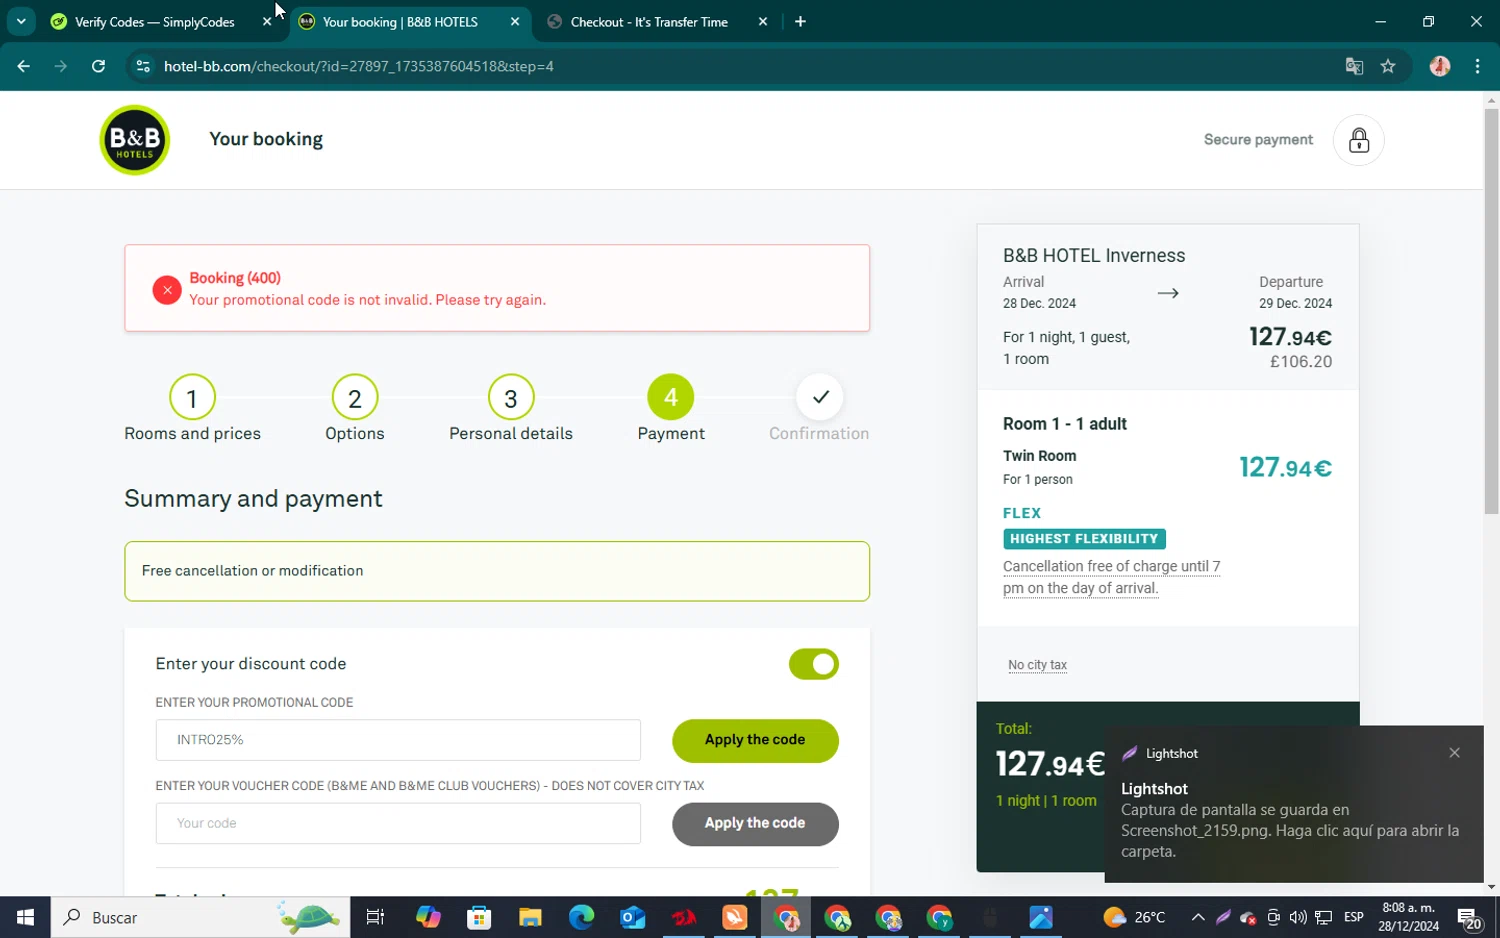Open Task View on the taskbar
Screen dimensions: 1500x938
[375, 917]
